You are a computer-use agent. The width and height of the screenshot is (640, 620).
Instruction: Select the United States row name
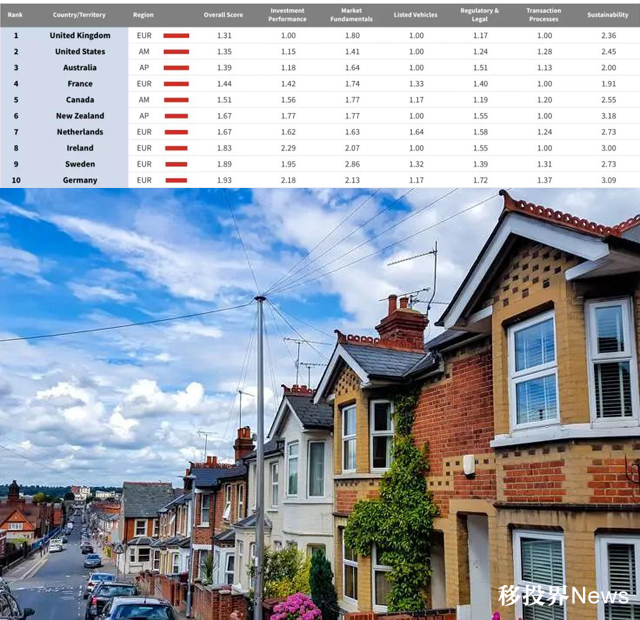80,51
